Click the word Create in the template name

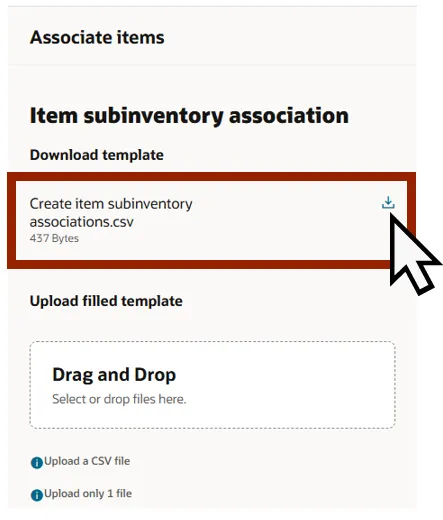(x=50, y=204)
